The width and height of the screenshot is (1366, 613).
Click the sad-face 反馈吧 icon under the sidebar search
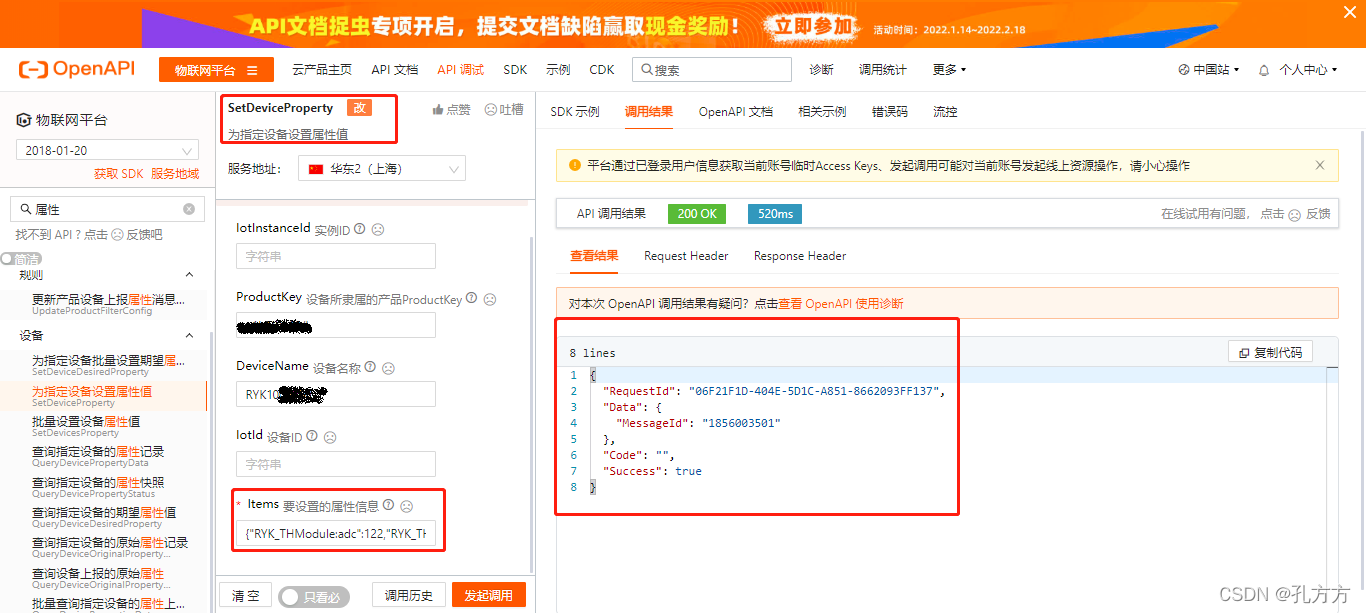tap(116, 235)
